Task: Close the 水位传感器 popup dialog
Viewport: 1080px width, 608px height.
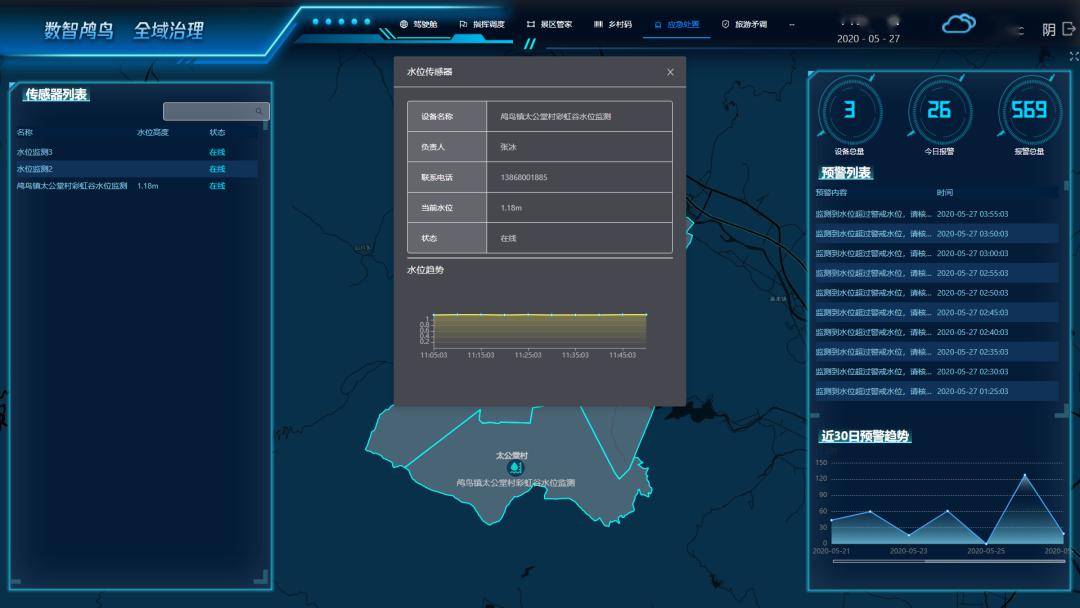Action: pos(670,72)
